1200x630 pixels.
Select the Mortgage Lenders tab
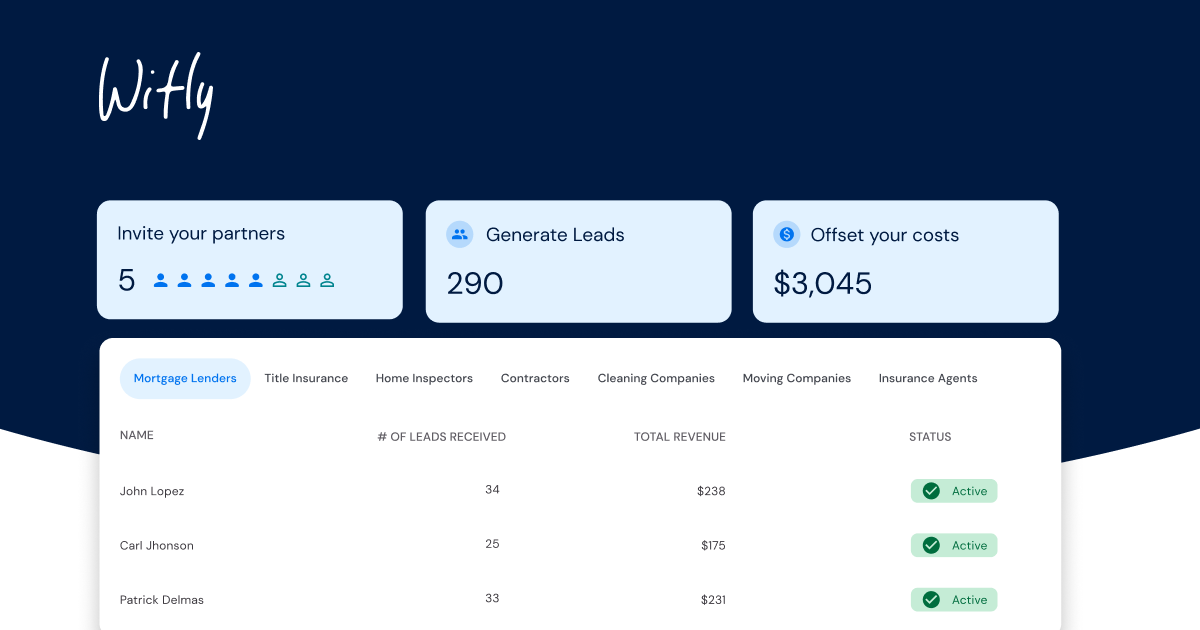click(x=185, y=379)
